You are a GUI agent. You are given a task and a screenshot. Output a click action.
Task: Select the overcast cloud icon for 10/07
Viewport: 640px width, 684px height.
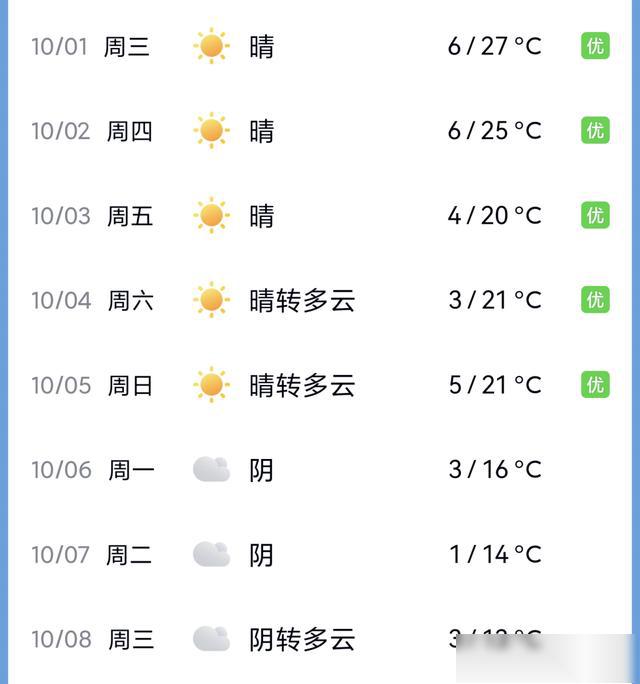point(211,554)
